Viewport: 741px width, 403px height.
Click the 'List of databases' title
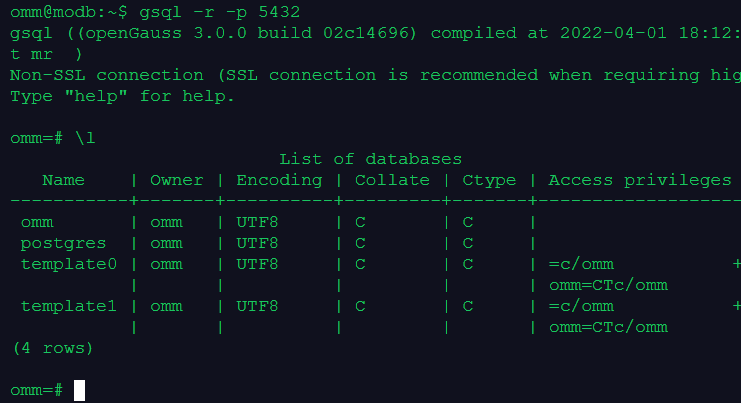click(x=370, y=159)
